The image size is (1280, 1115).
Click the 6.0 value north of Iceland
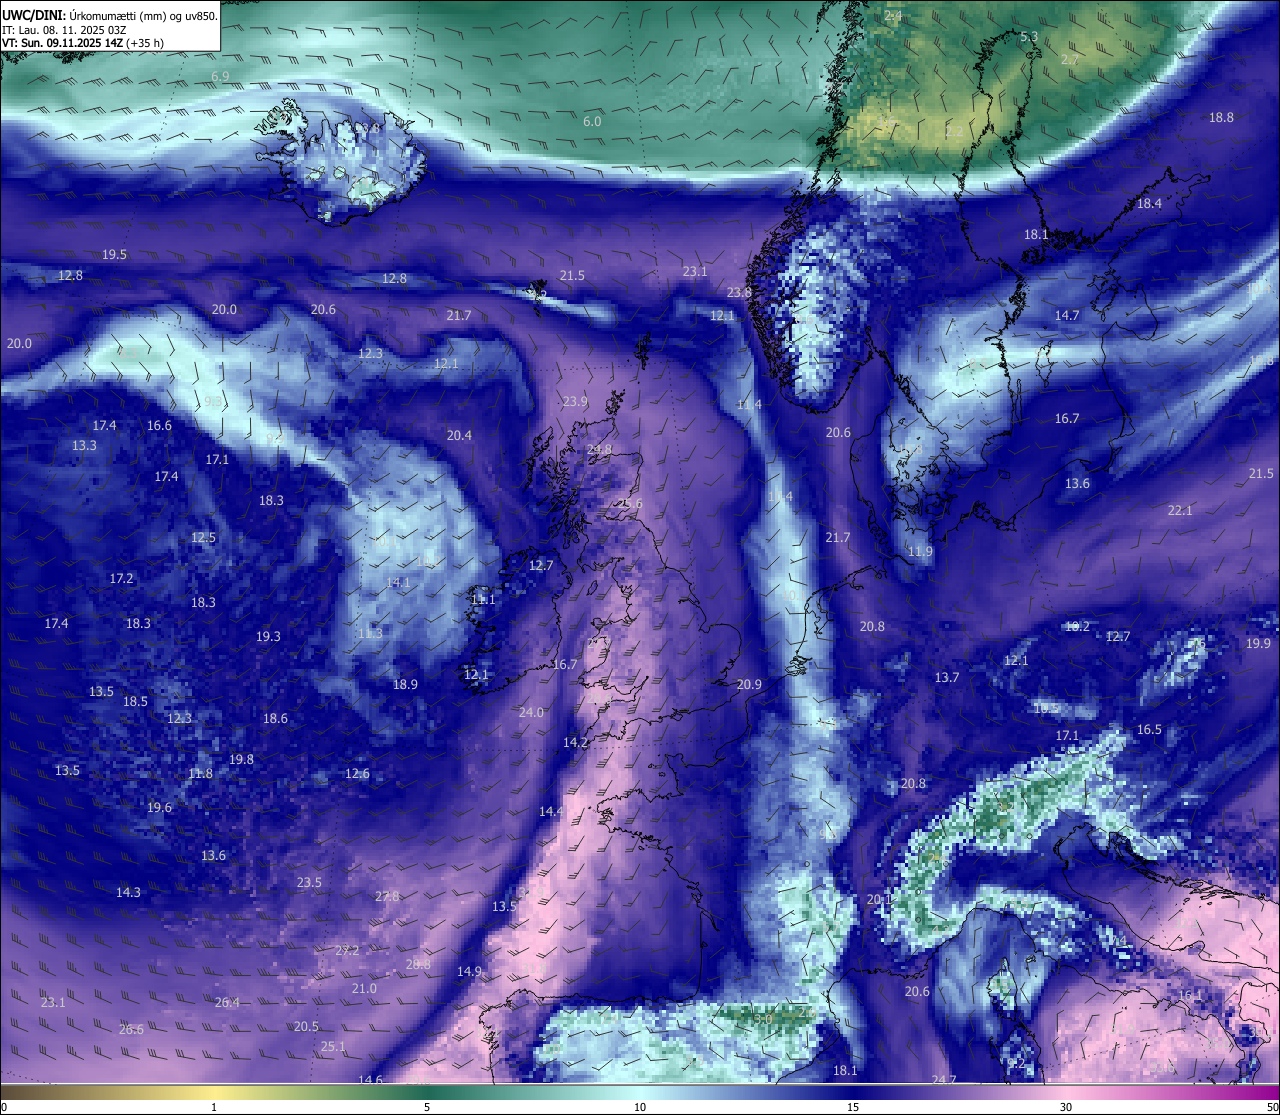(592, 121)
